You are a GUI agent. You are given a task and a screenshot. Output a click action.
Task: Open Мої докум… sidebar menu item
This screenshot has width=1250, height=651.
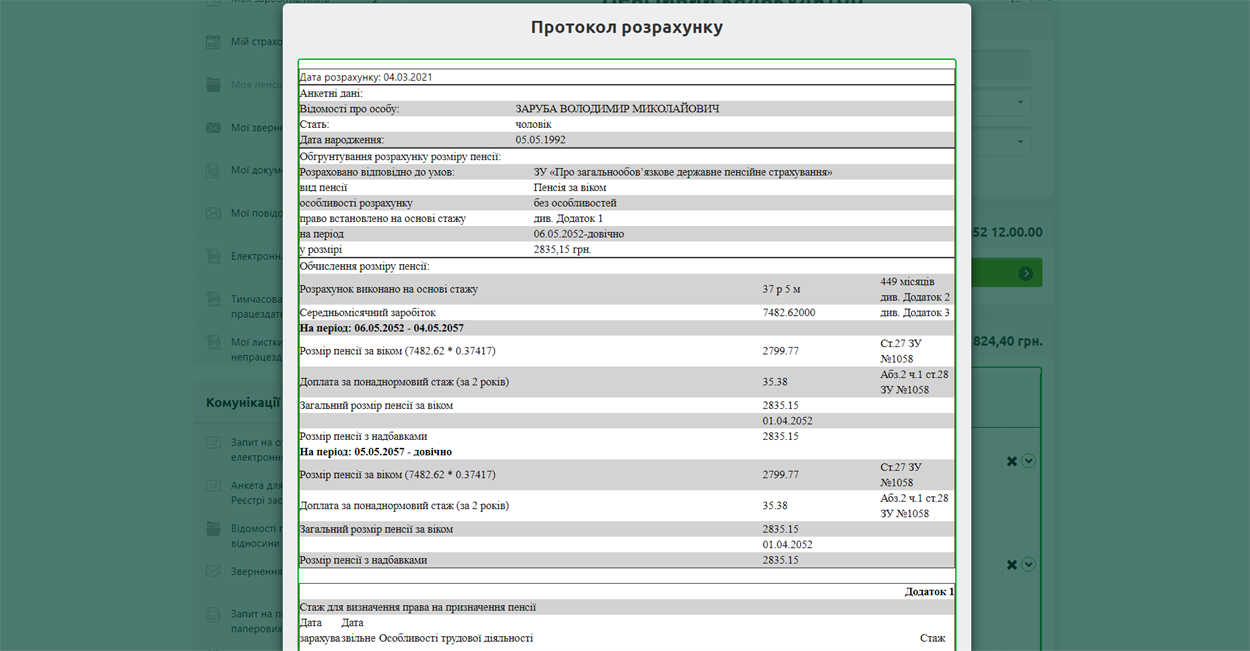coord(256,170)
